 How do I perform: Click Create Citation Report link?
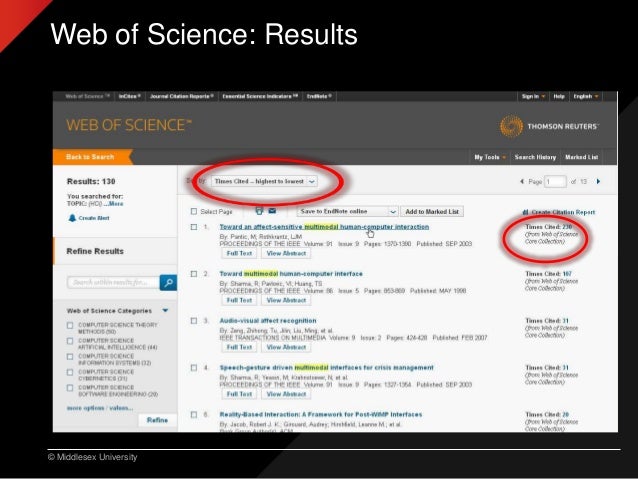pyautogui.click(x=559, y=212)
